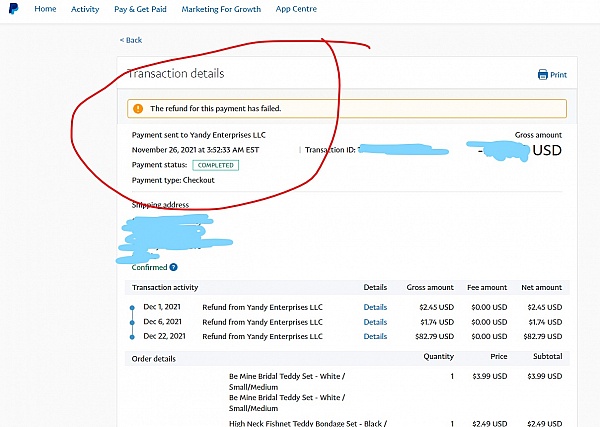This screenshot has height=427, width=600.
Task: Click the Confirmed address status text
Action: click(x=149, y=267)
